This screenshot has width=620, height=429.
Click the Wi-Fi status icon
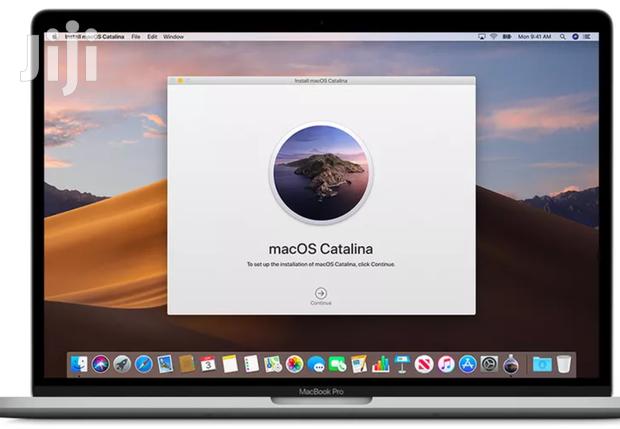(x=493, y=36)
